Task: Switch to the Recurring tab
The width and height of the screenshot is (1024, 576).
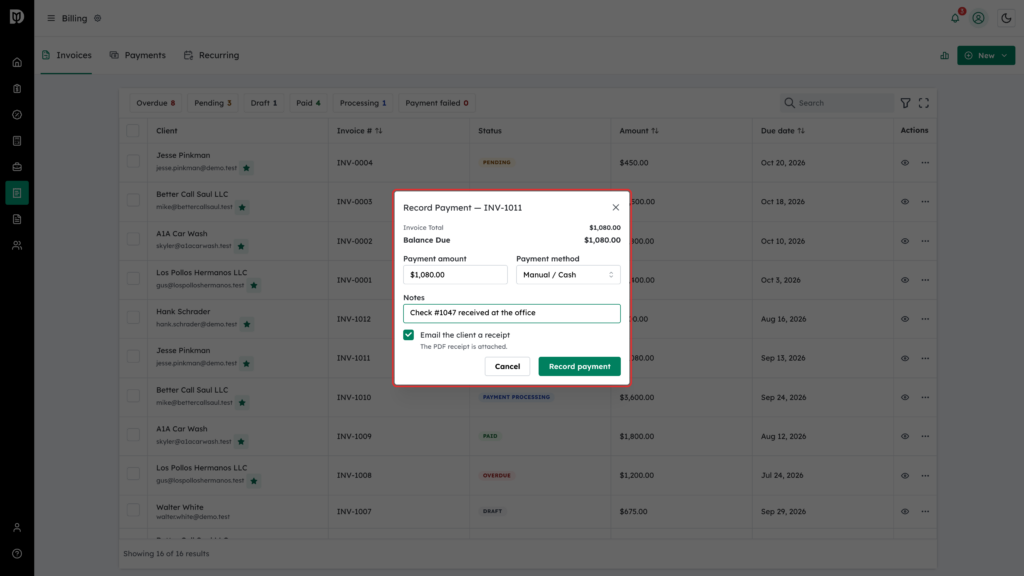Action: coord(212,56)
